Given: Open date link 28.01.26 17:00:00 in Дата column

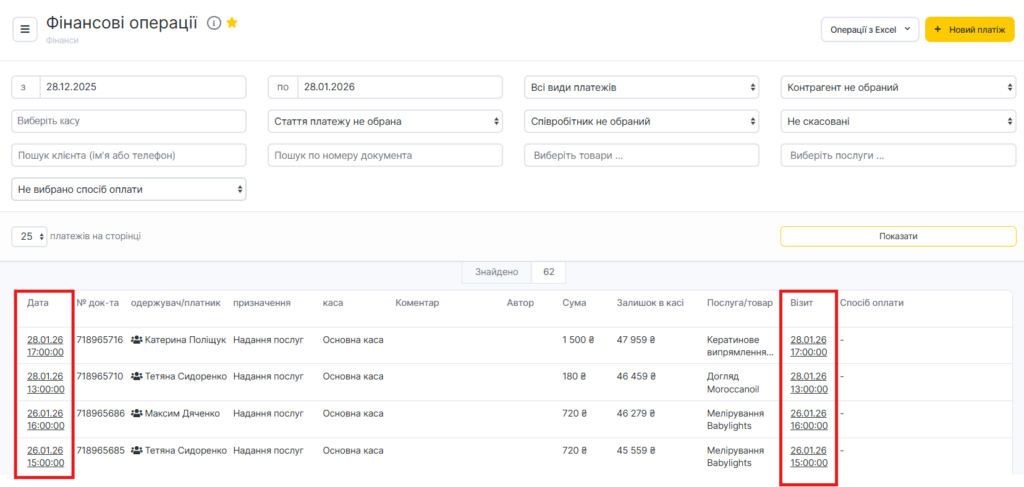Looking at the screenshot, I should click(45, 346).
